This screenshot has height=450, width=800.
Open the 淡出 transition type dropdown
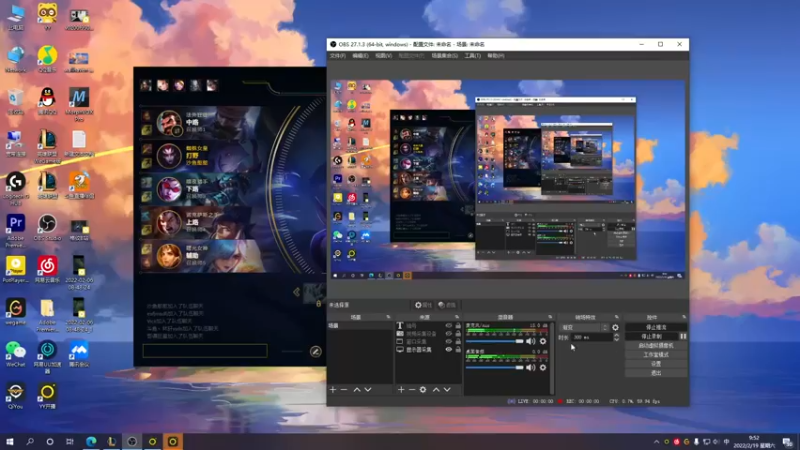click(585, 328)
